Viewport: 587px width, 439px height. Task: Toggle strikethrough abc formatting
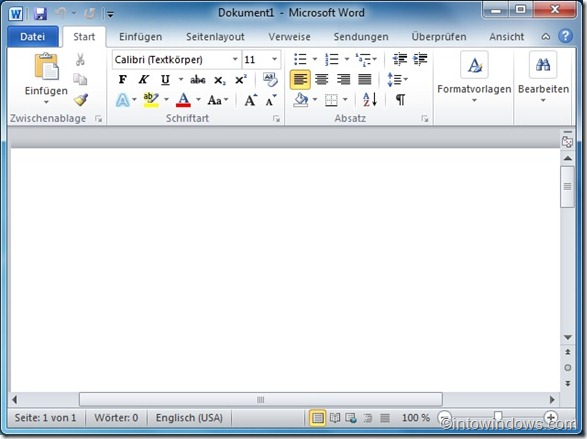198,80
